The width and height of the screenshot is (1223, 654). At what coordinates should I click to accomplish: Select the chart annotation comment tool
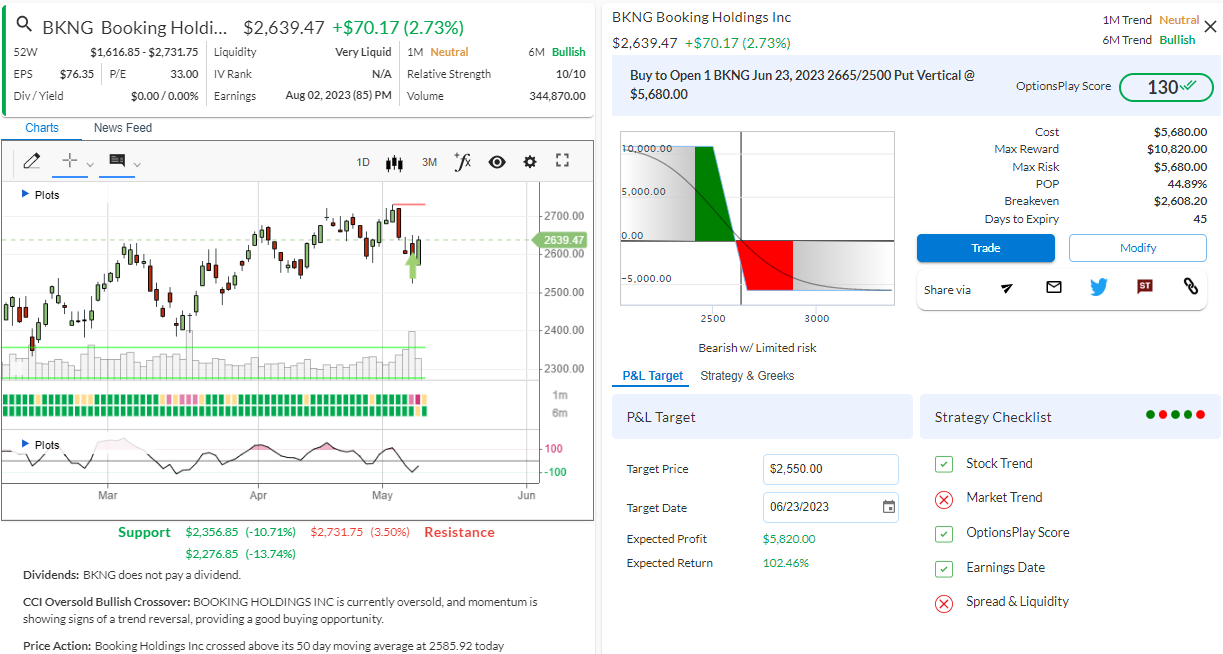117,161
